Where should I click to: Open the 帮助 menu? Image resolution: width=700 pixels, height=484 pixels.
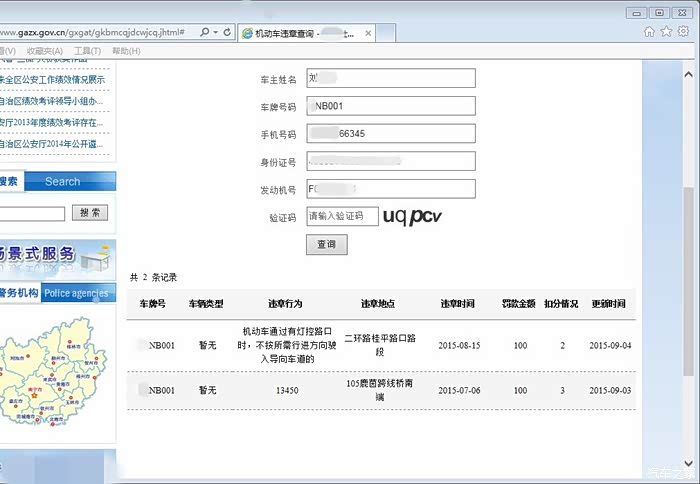tap(126, 50)
